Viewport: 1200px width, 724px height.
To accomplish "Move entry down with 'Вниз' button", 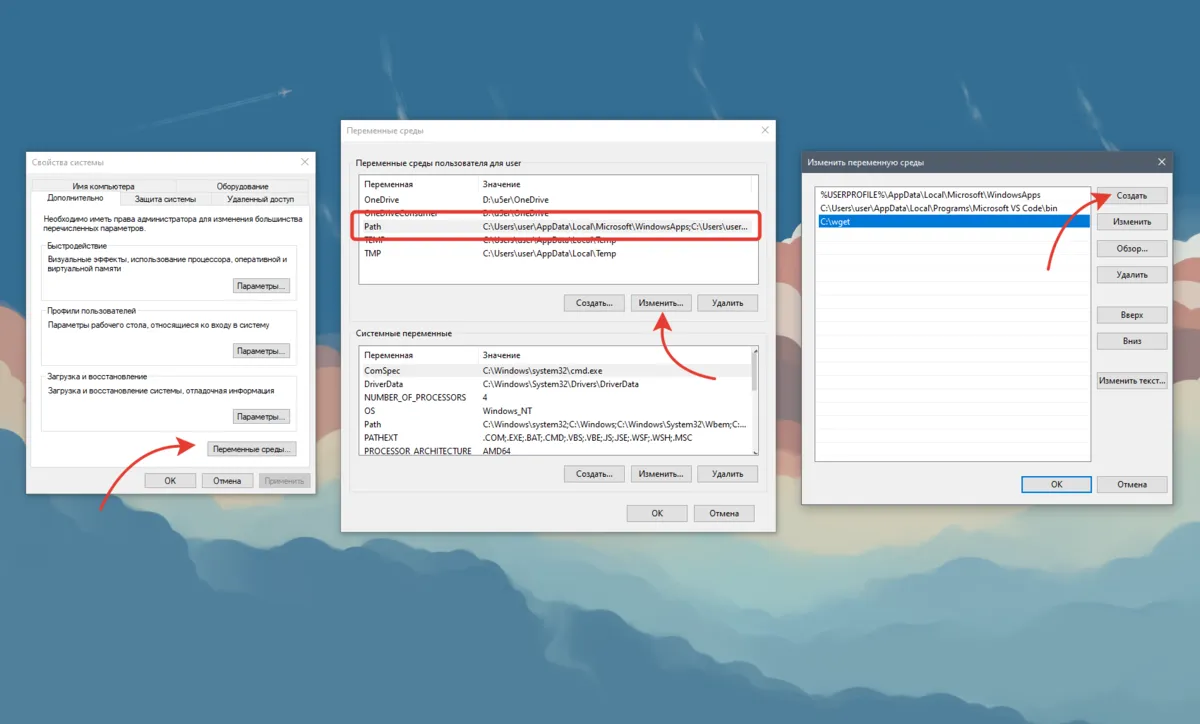I will pos(1132,341).
